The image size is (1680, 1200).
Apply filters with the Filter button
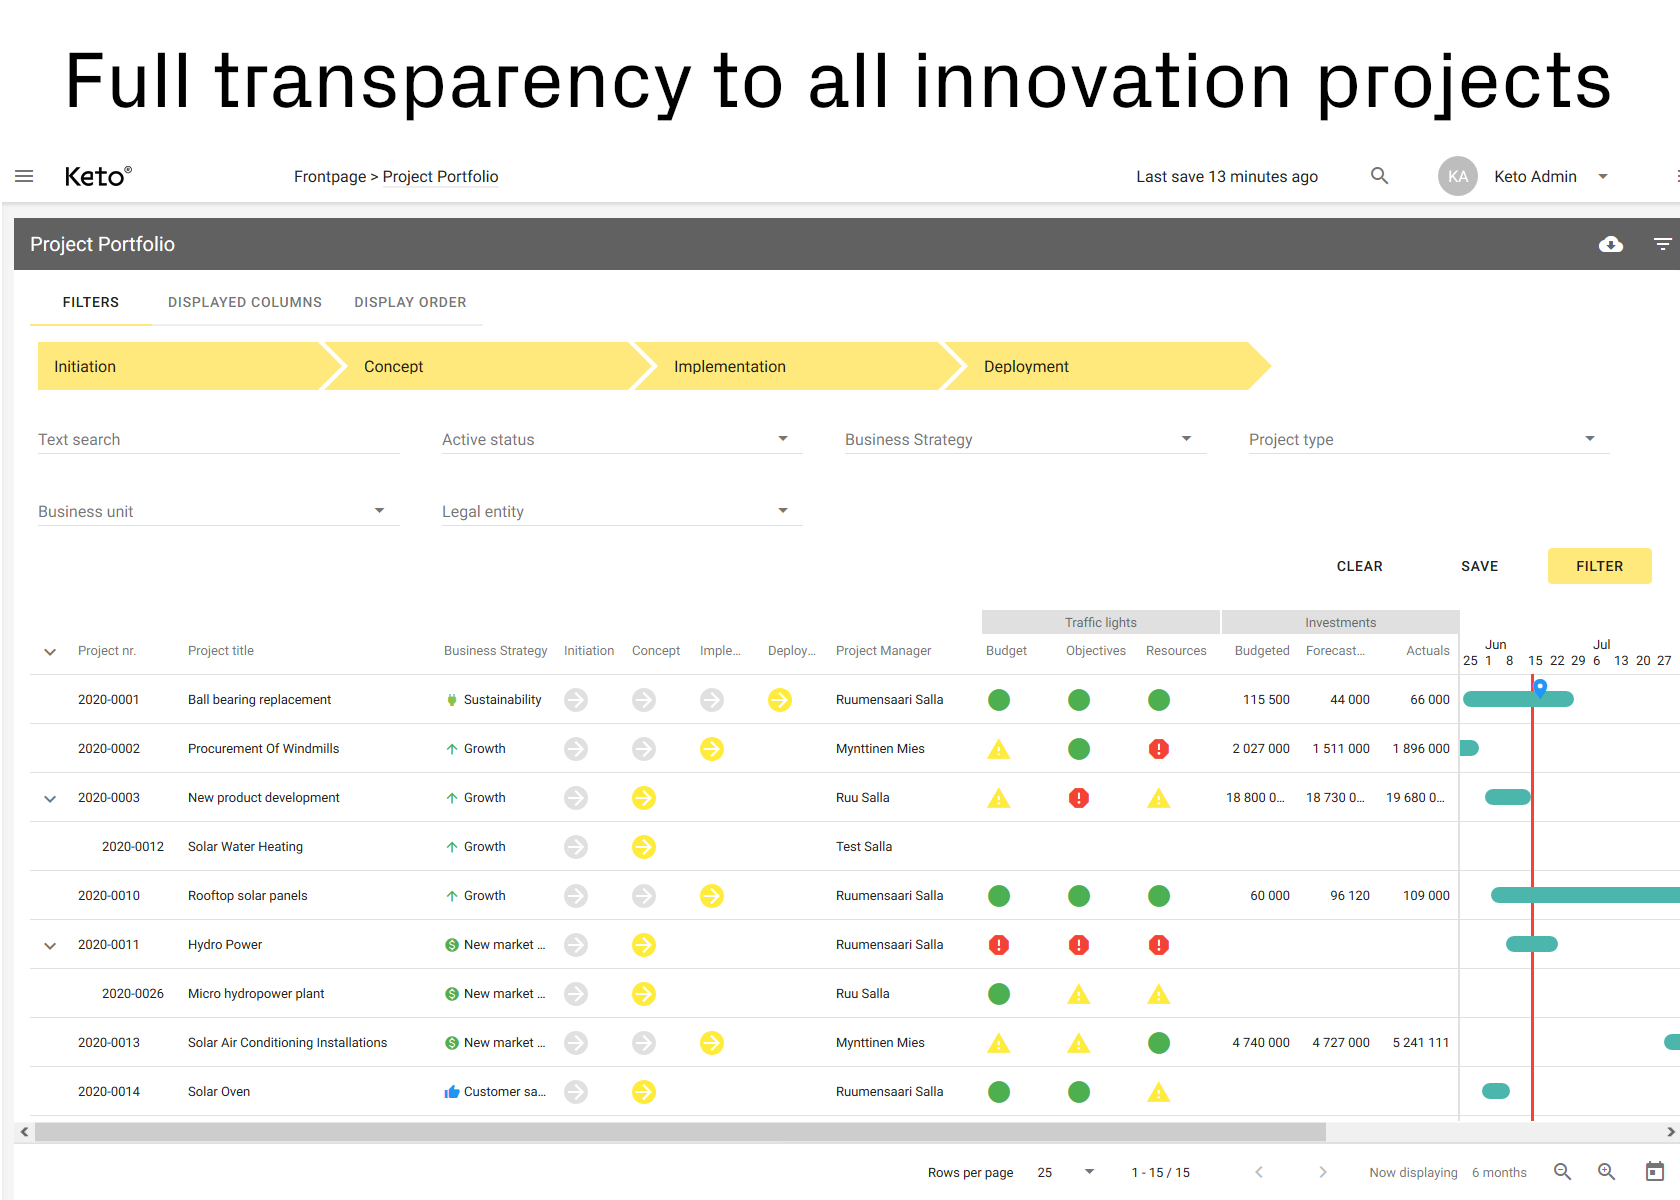[x=1599, y=566]
